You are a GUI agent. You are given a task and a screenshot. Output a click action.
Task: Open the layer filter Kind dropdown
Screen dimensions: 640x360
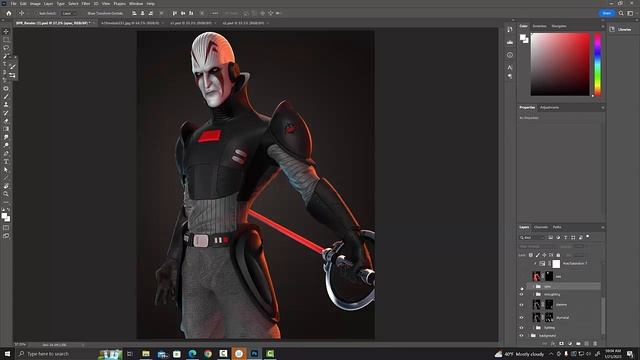(x=532, y=238)
